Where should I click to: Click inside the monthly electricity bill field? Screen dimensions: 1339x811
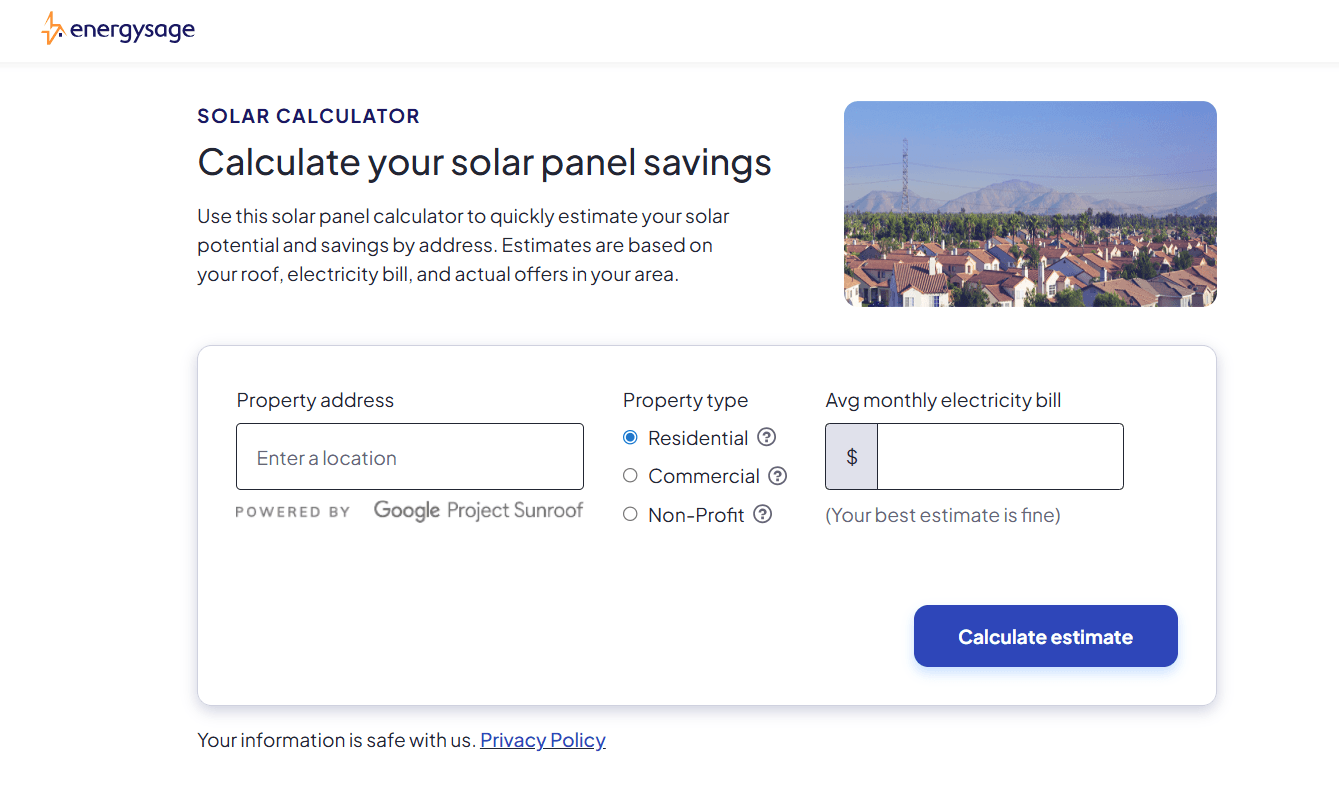pyautogui.click(x=999, y=456)
